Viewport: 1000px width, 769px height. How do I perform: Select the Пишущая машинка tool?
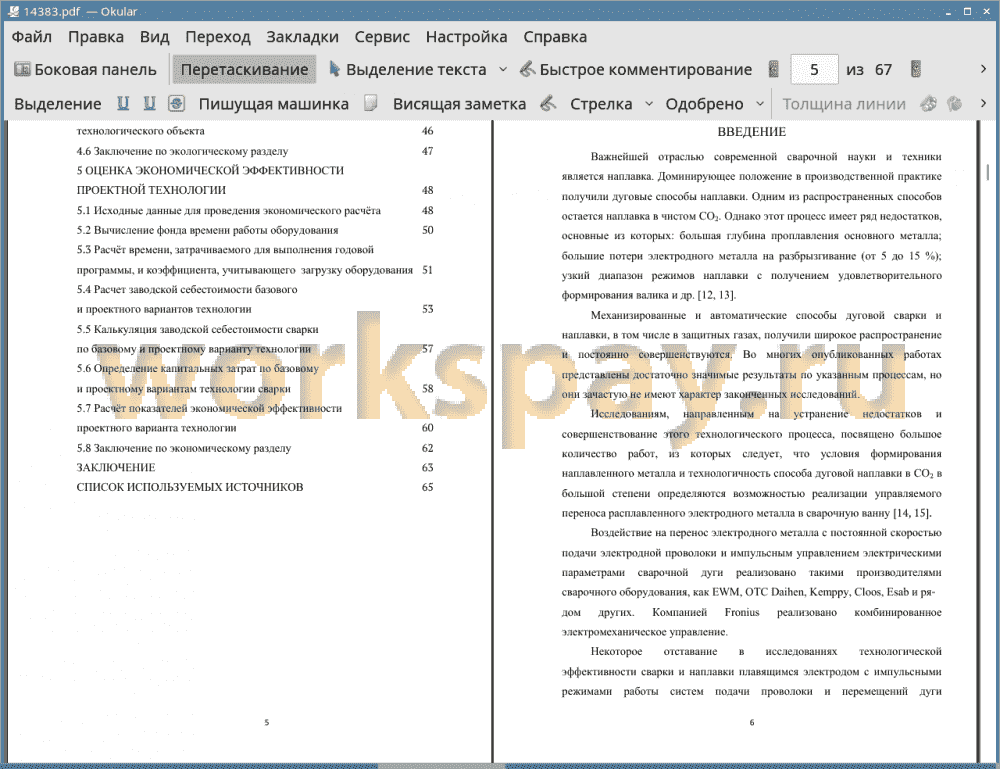coord(274,104)
